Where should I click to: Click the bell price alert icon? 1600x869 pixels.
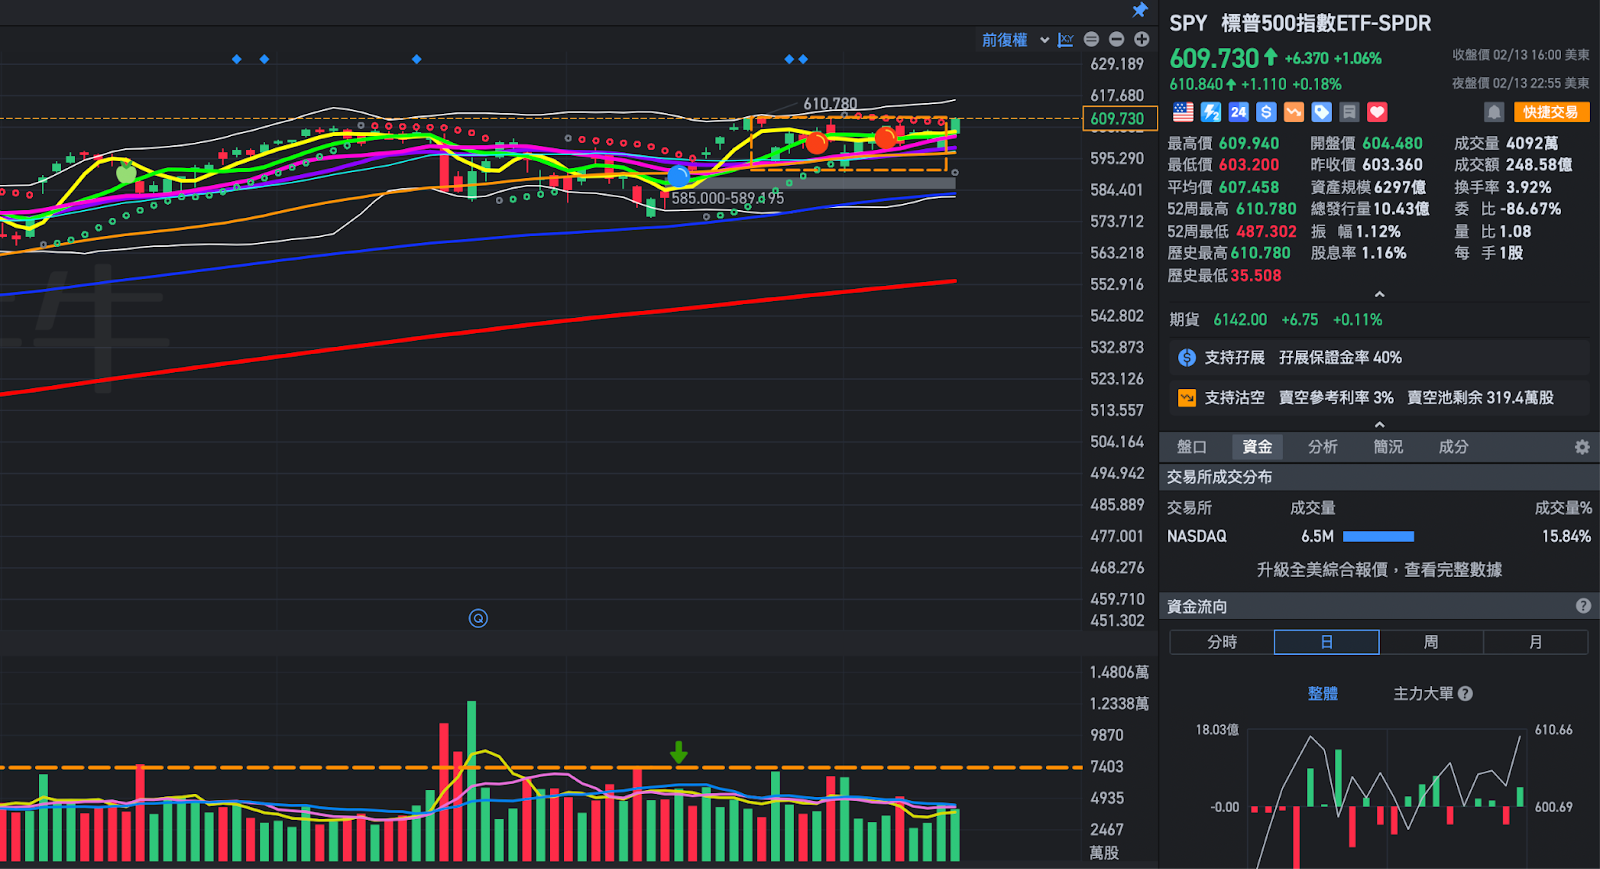pyautogui.click(x=1494, y=112)
